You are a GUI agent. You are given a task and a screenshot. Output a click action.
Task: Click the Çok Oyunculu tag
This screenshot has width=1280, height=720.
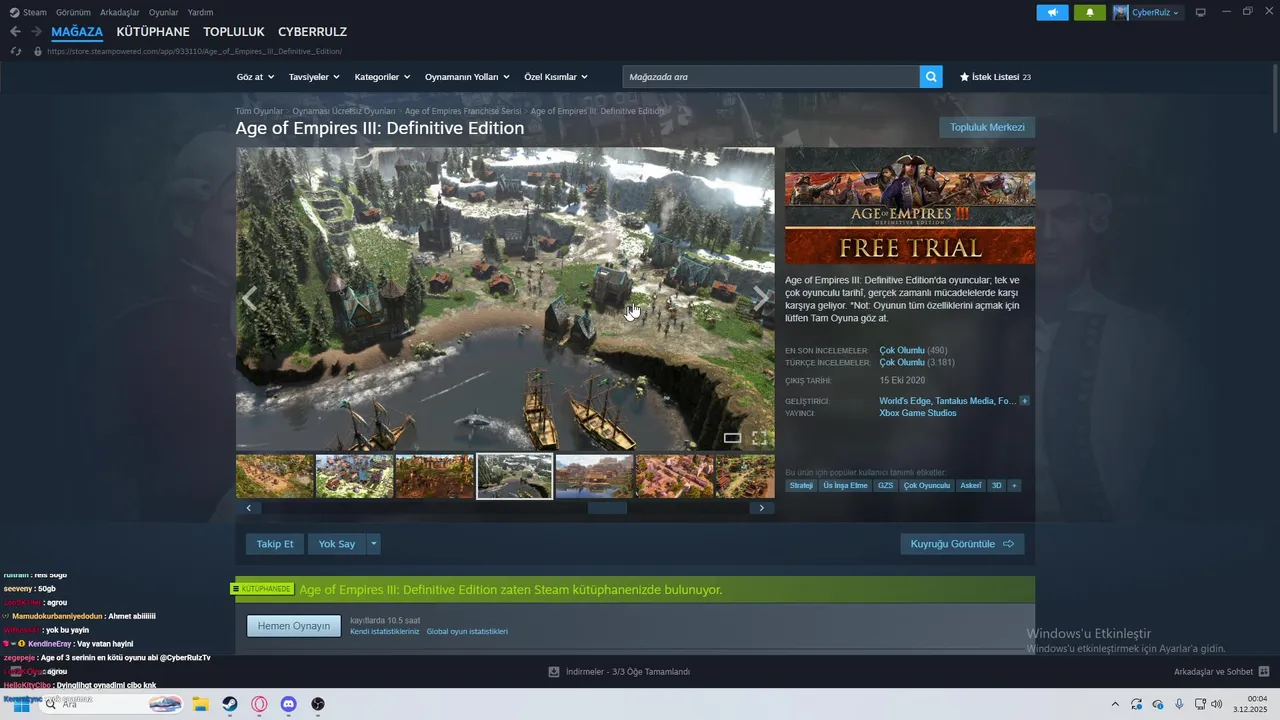[x=927, y=485]
